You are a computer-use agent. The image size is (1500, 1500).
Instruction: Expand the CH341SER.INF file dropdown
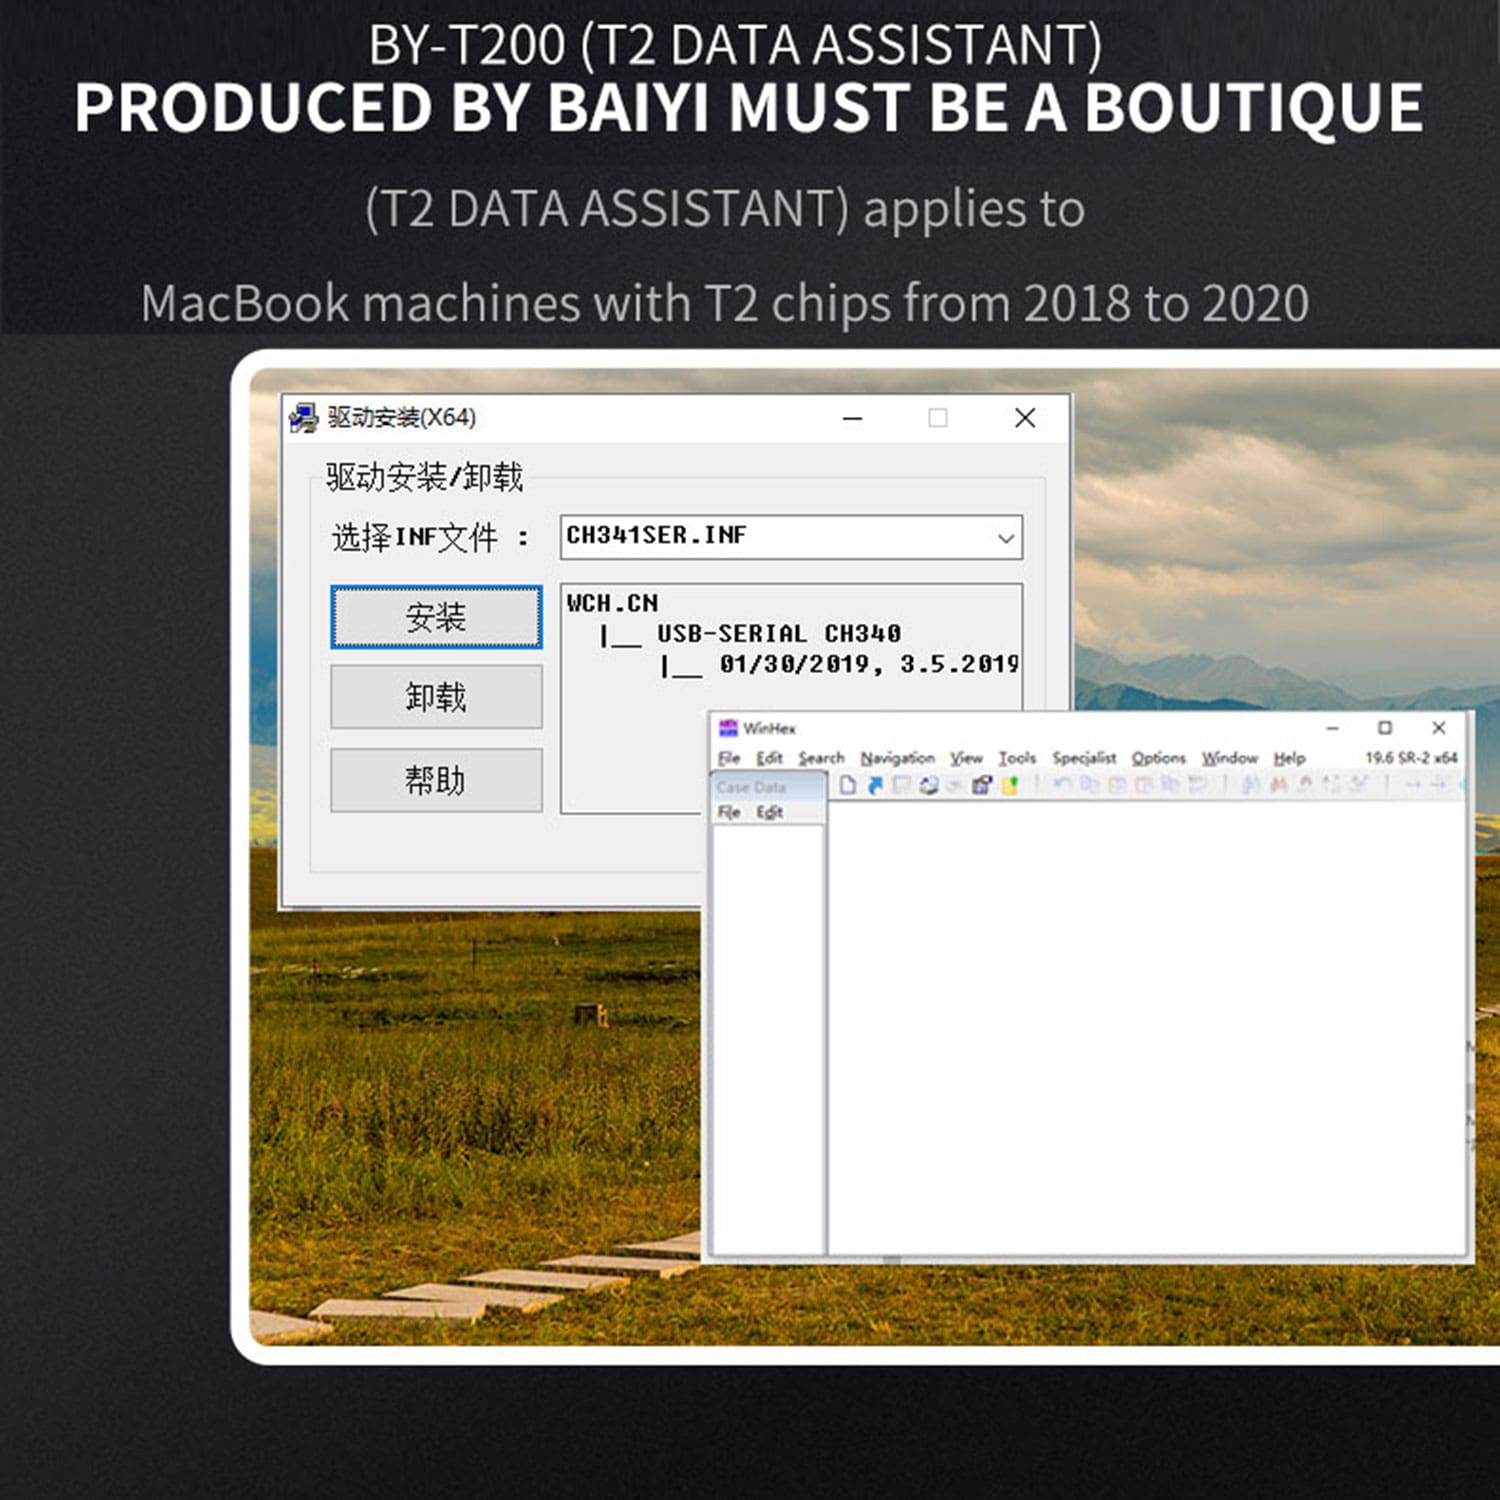tap(1005, 538)
